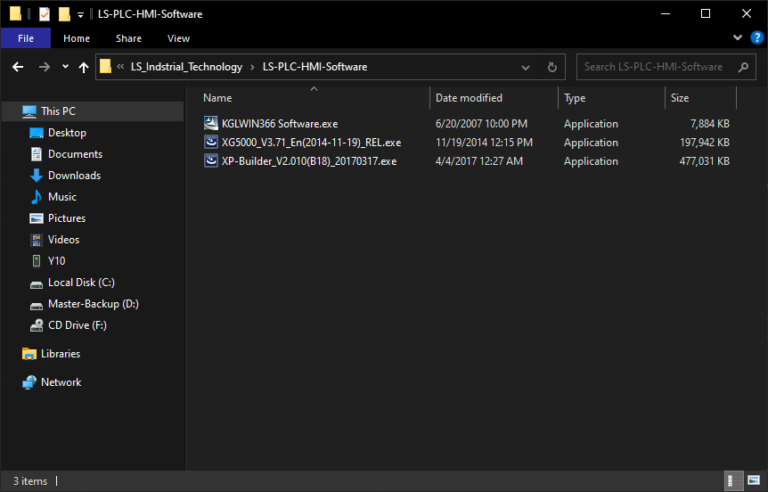Viewport: 768px width, 492px height.
Task: Click the refresh button in address bar
Action: (551, 67)
